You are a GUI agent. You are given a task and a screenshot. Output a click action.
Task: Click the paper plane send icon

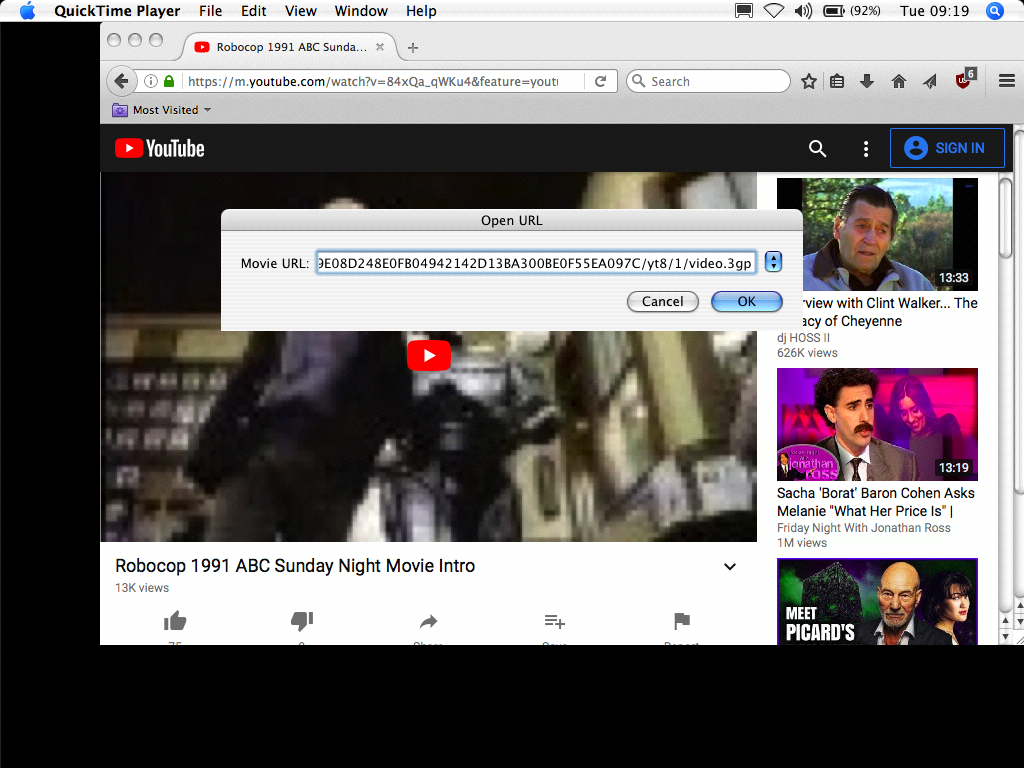(x=929, y=81)
